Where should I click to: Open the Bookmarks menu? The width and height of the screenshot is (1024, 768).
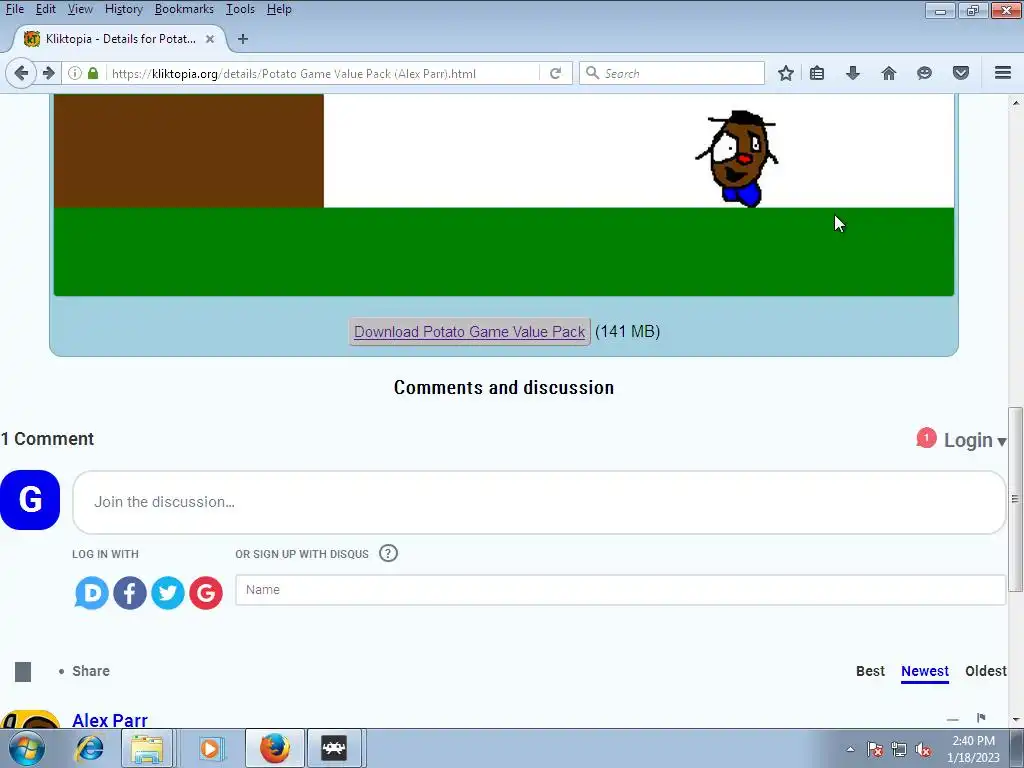[x=184, y=9]
